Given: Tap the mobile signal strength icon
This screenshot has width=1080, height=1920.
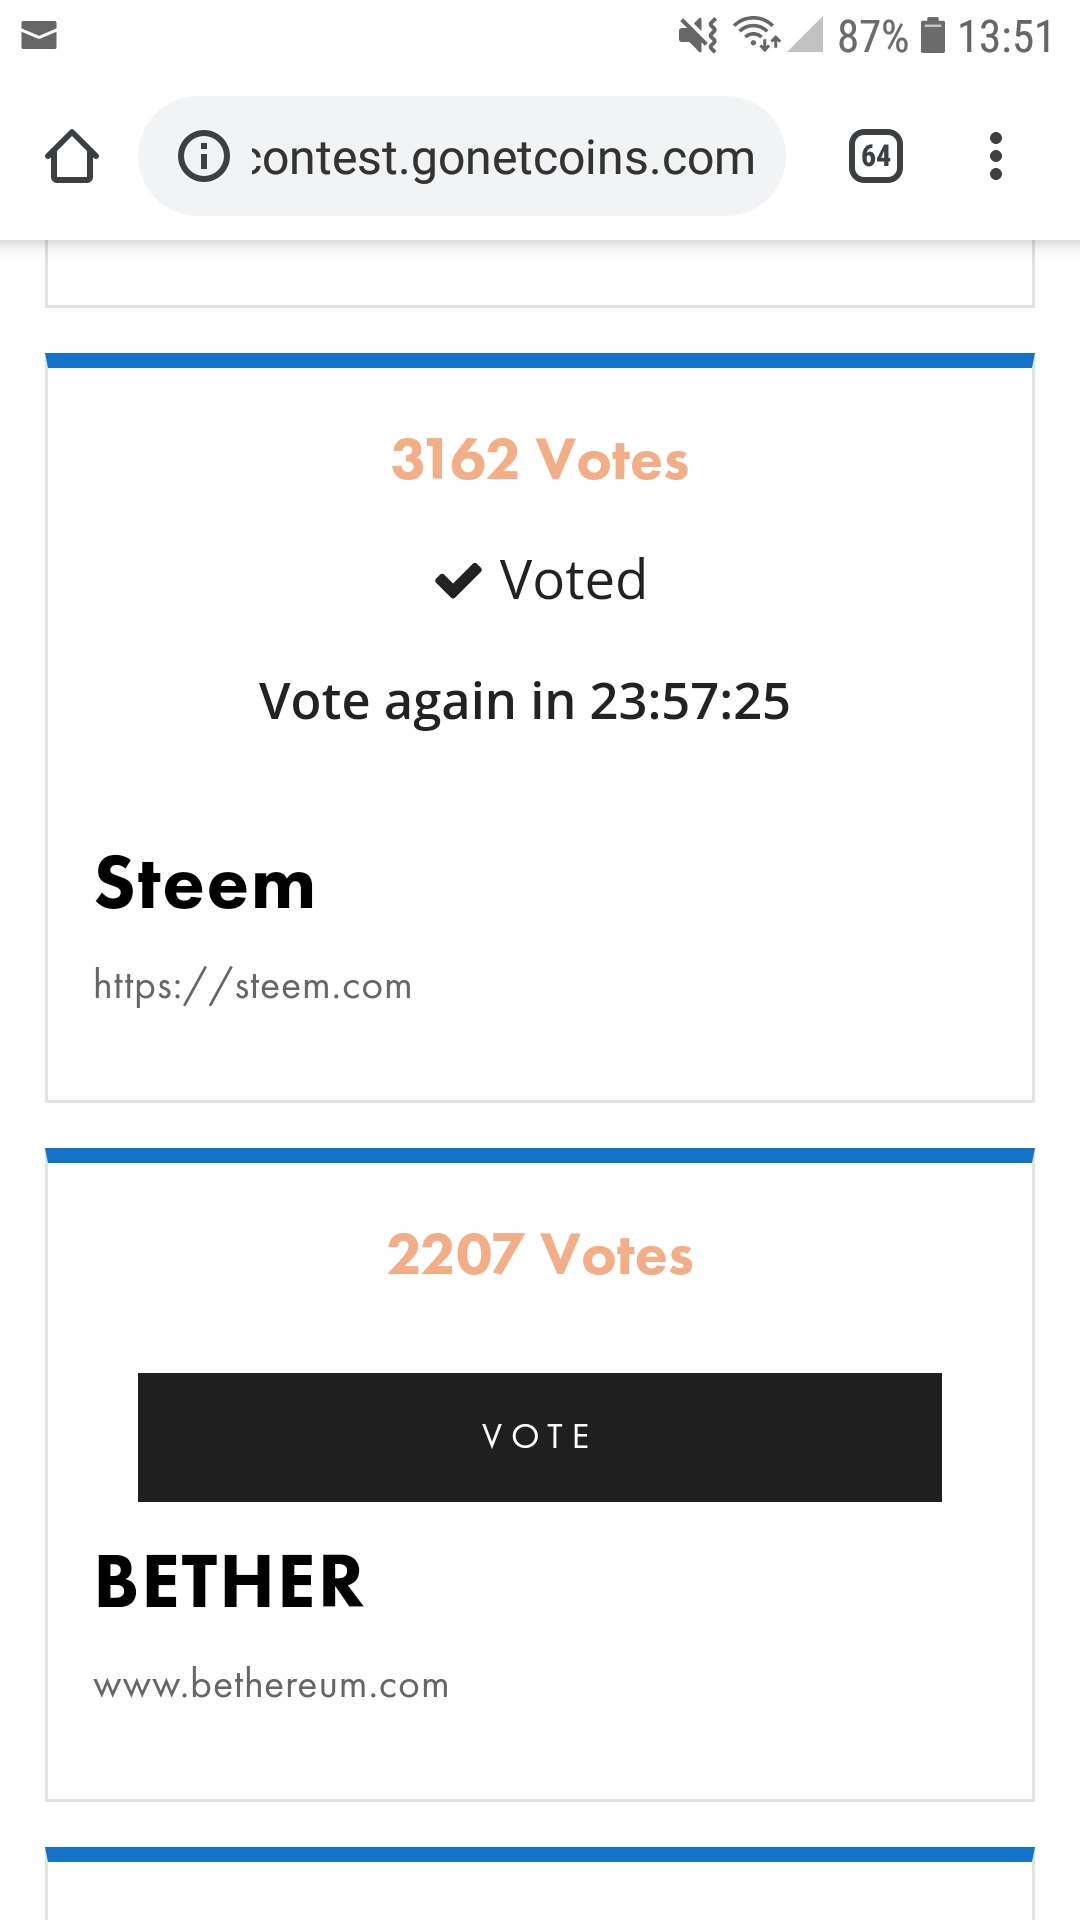Looking at the screenshot, I should pyautogui.click(x=806, y=35).
